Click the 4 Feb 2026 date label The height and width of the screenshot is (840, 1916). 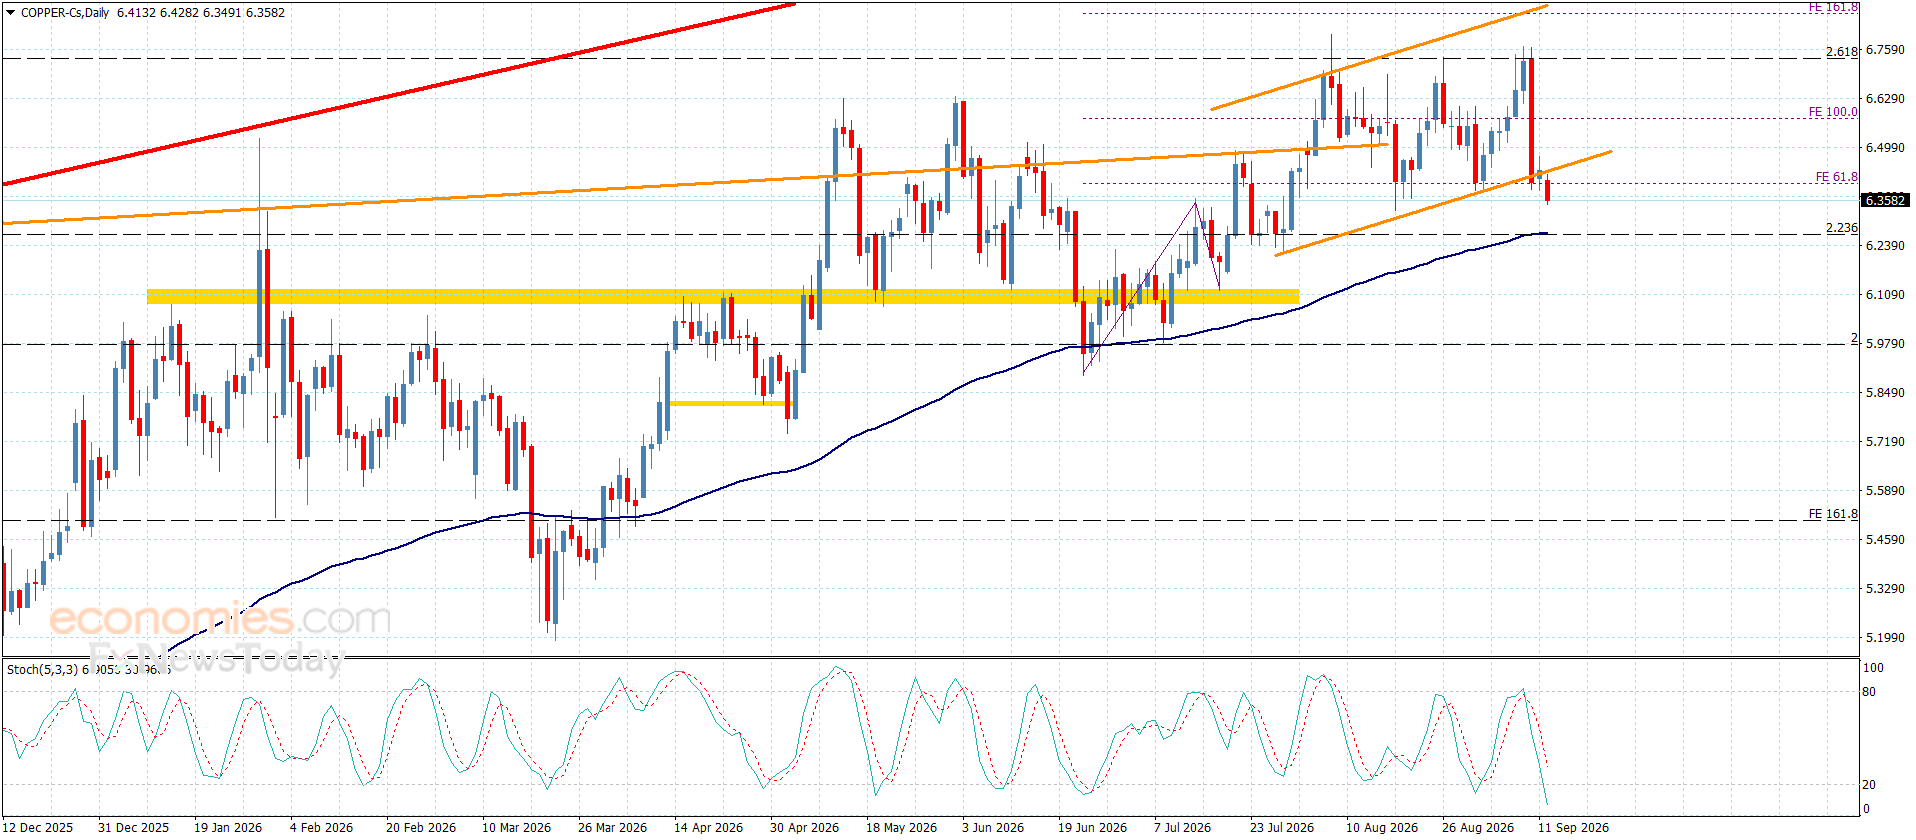tap(321, 828)
